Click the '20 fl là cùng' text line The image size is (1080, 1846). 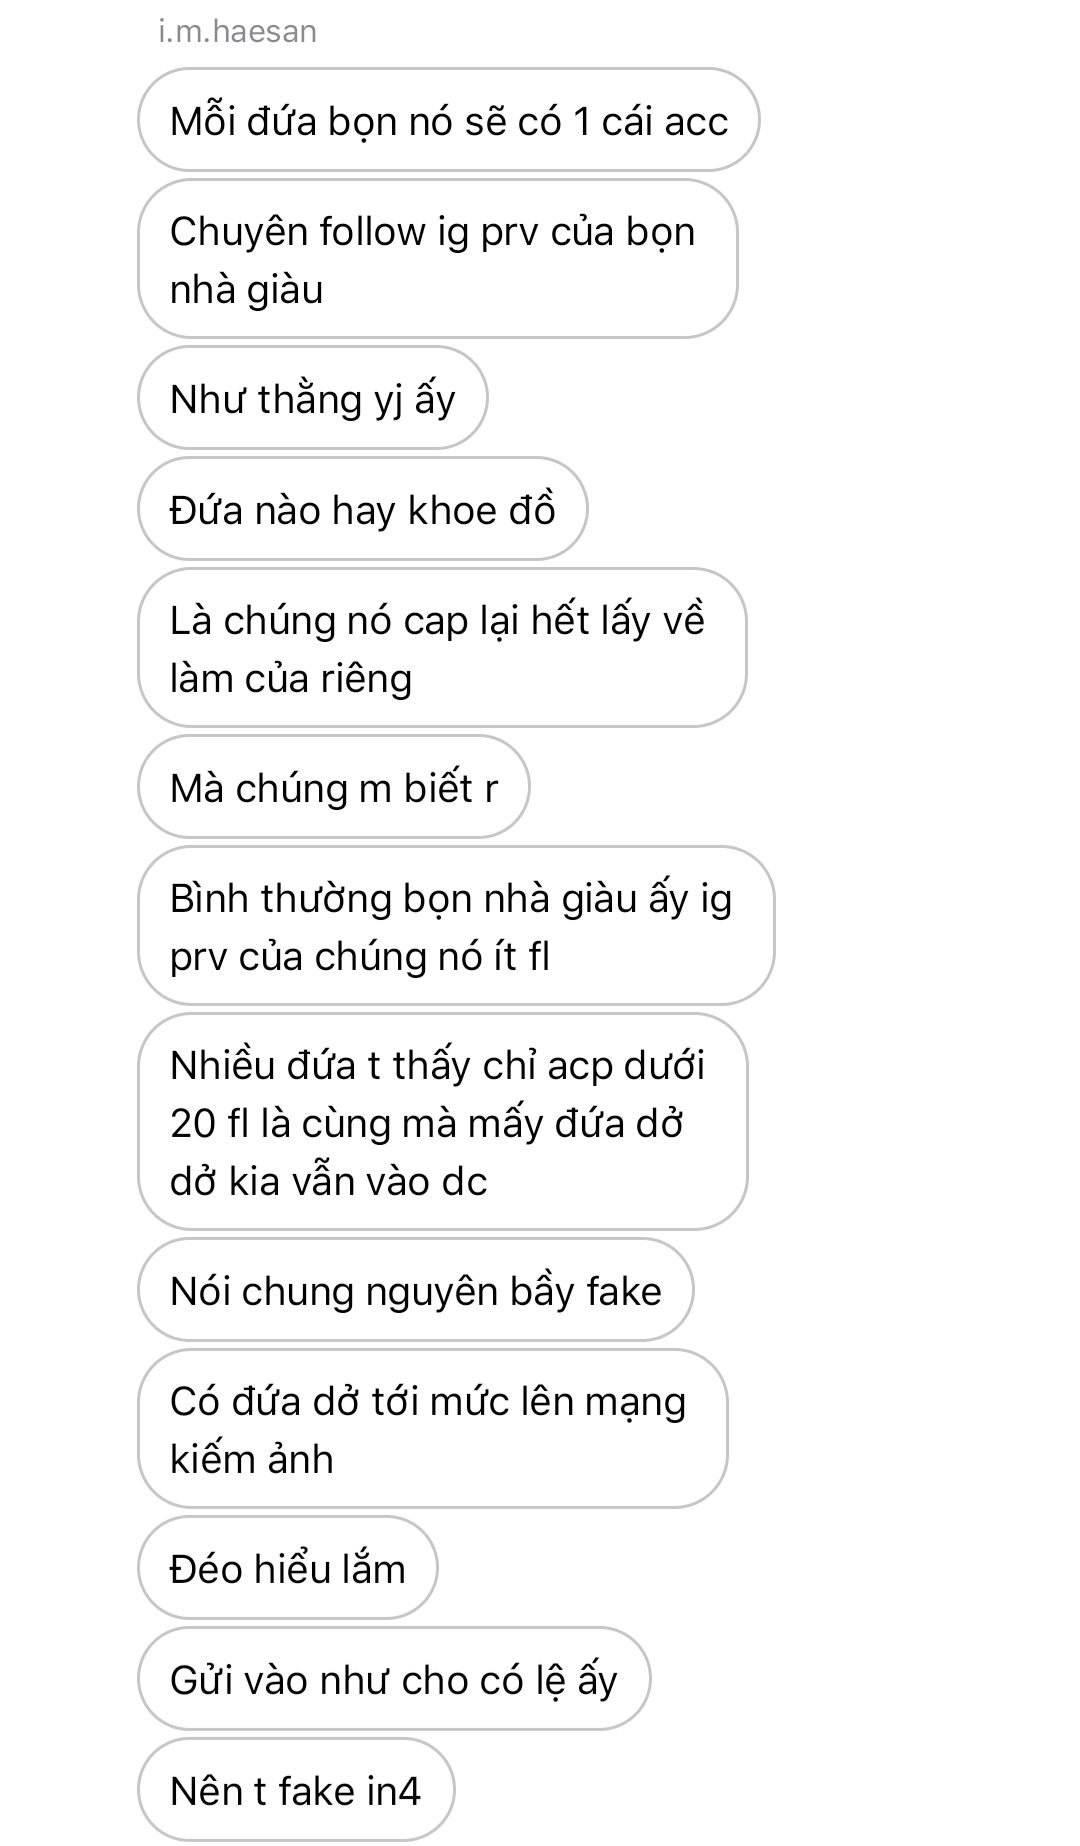click(x=426, y=1124)
